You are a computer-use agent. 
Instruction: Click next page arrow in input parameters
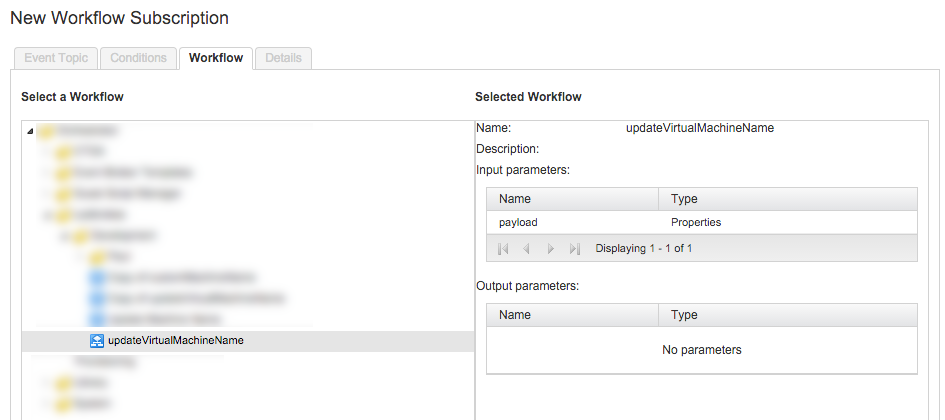(550, 248)
